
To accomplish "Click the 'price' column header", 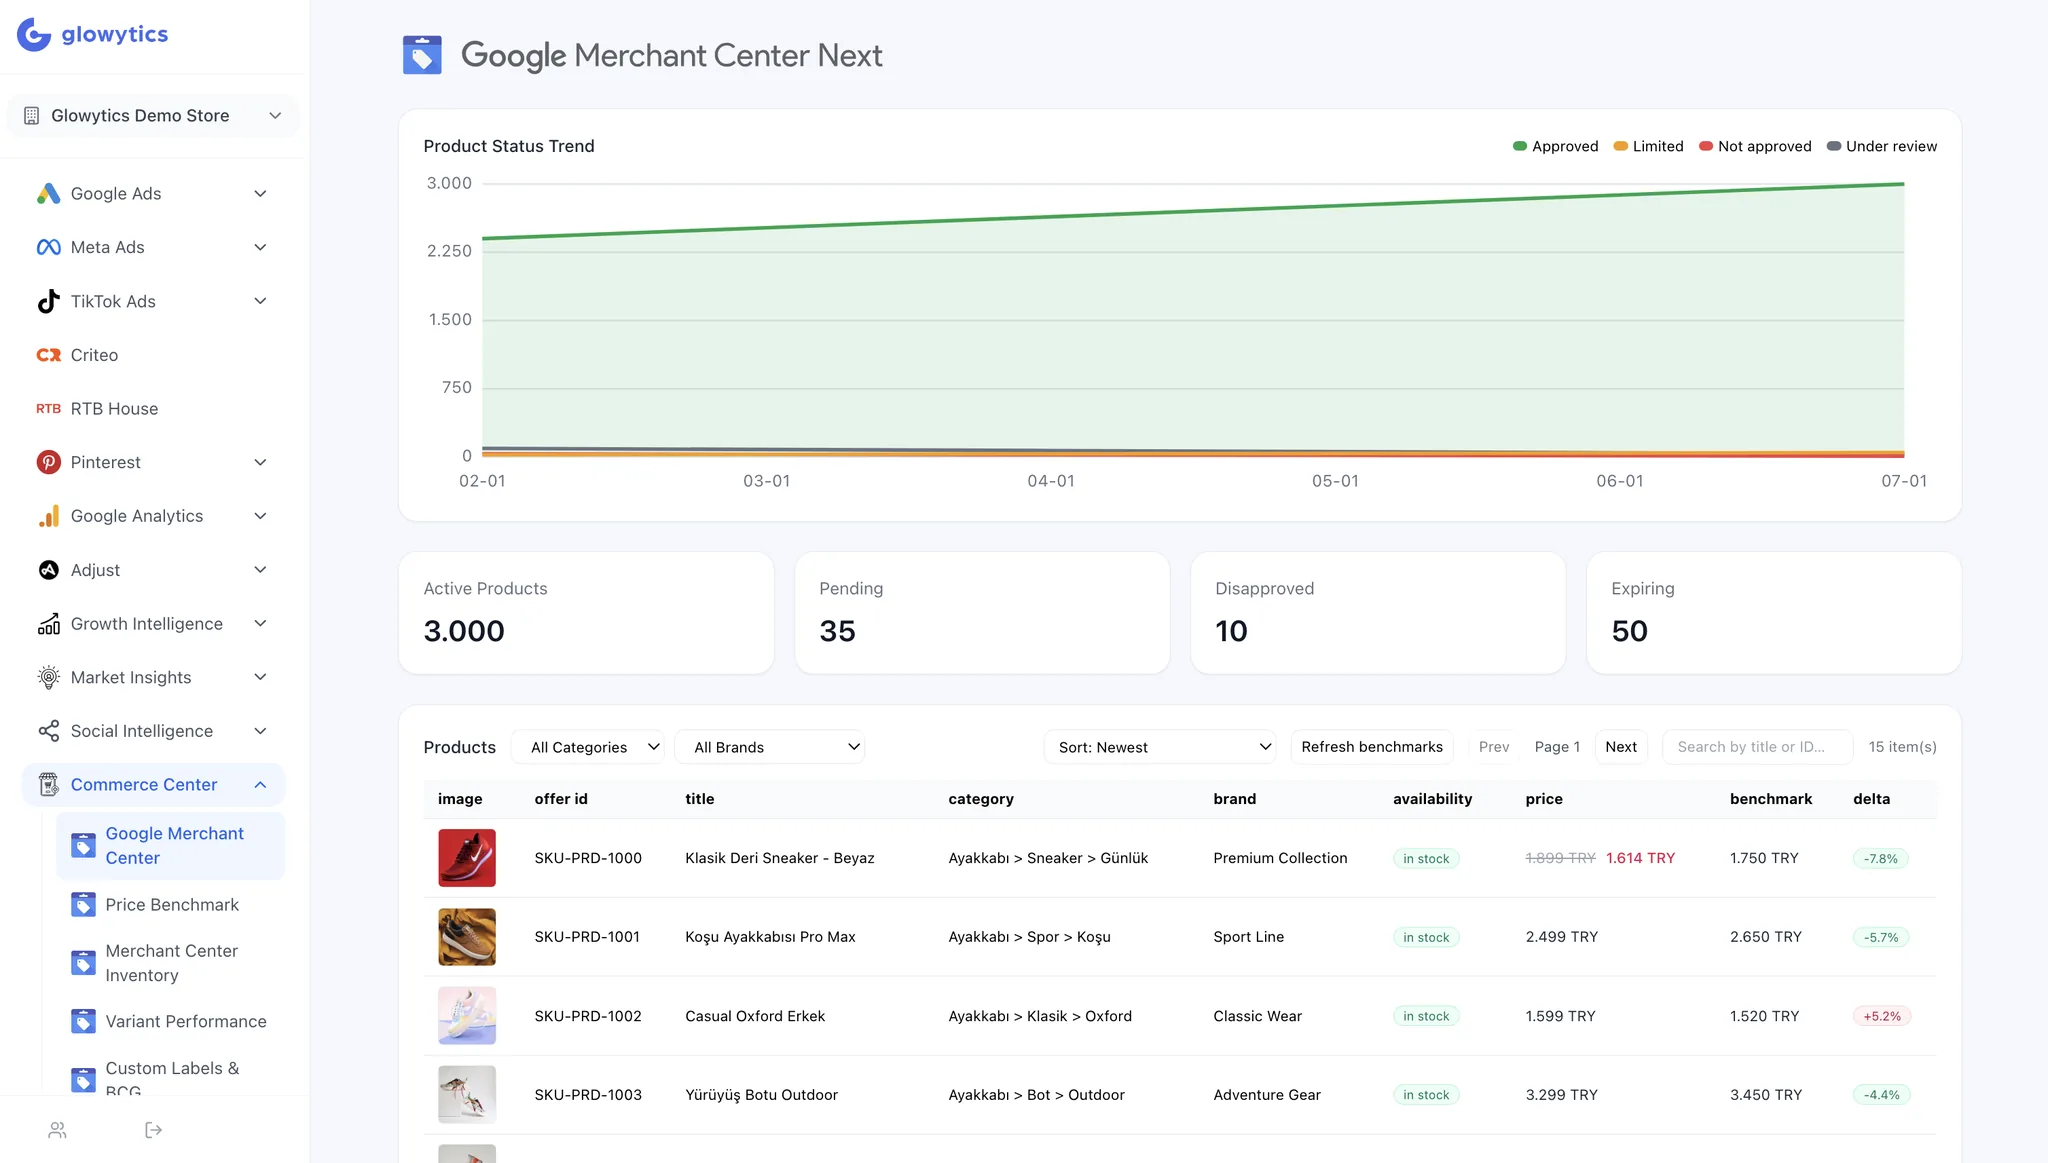I will (x=1544, y=799).
